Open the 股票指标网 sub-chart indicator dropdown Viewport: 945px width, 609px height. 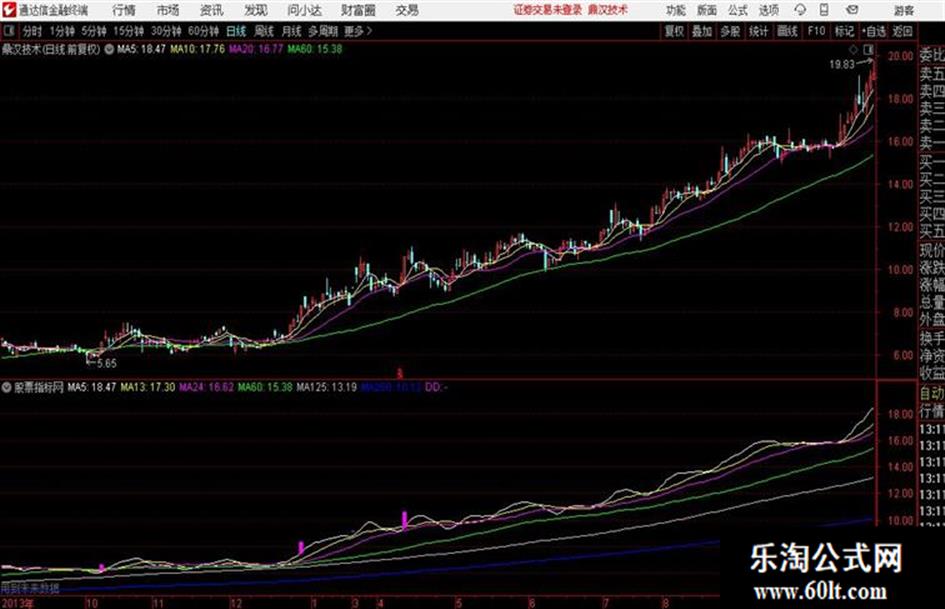7,387
